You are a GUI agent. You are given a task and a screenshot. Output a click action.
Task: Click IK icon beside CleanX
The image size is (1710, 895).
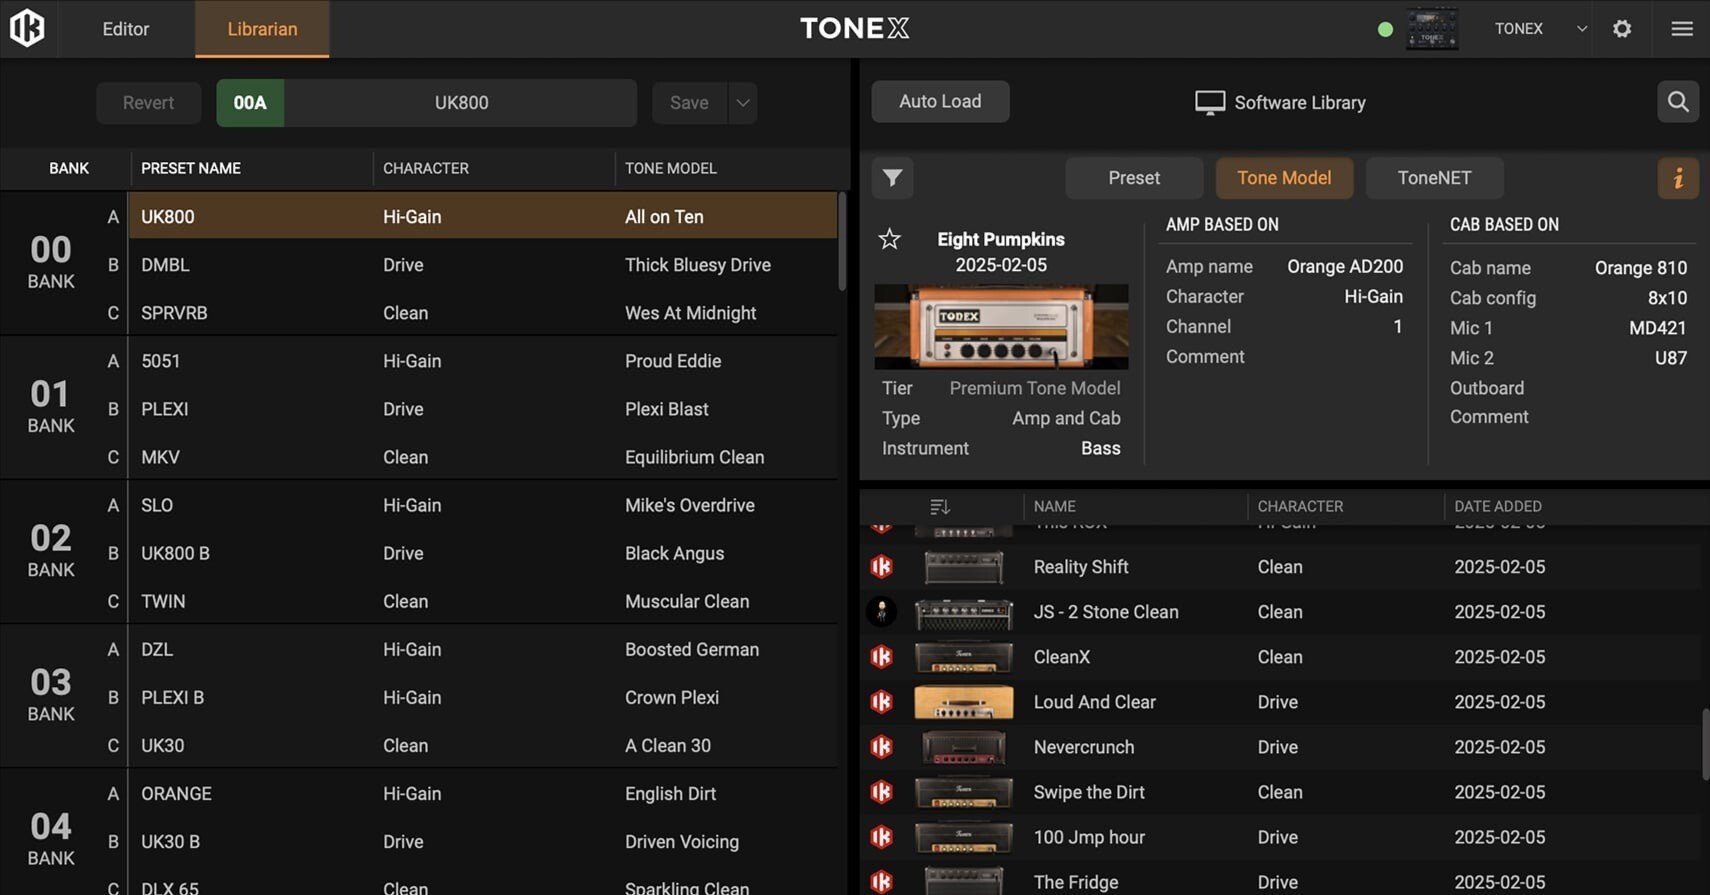[x=881, y=657]
